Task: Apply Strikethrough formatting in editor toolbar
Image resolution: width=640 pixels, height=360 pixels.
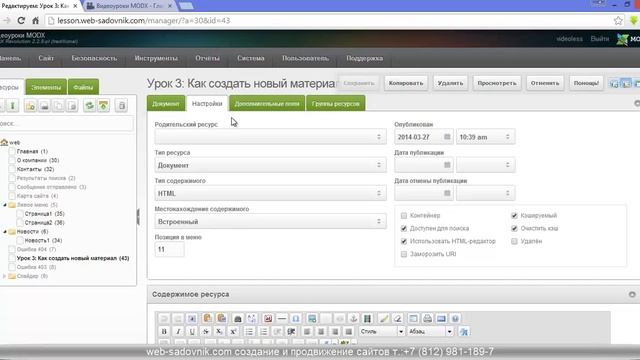Action: tap(206, 331)
